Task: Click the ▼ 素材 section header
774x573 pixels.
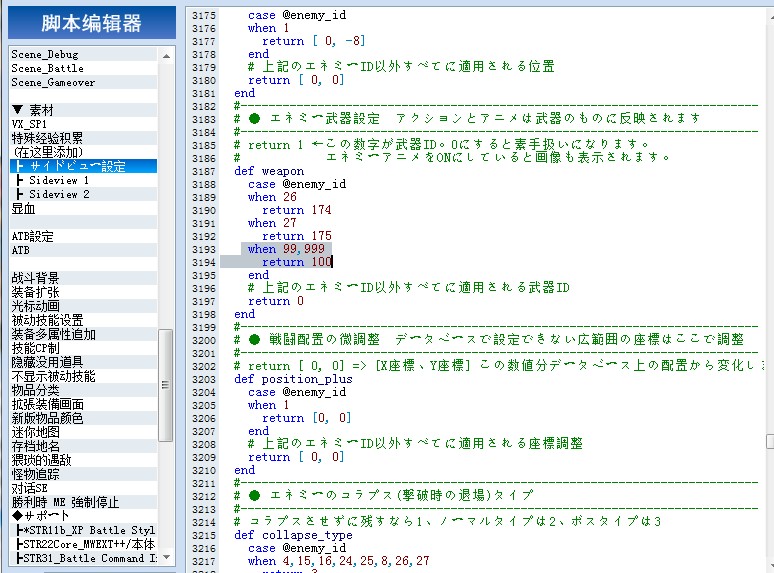Action: 83,110
